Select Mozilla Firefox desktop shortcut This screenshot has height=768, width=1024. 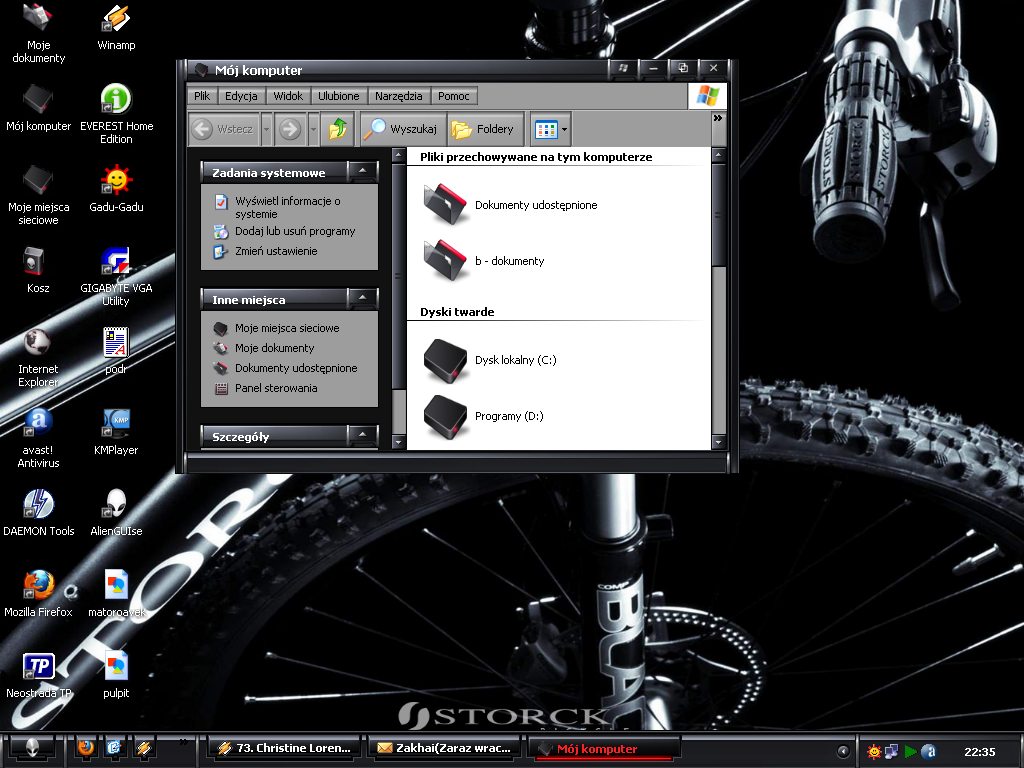click(38, 584)
